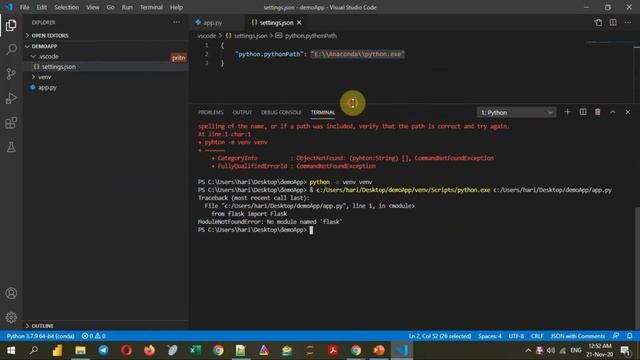640x360 pixels.
Task: Click the open changes icon in editor toolbar
Action: 598,22
